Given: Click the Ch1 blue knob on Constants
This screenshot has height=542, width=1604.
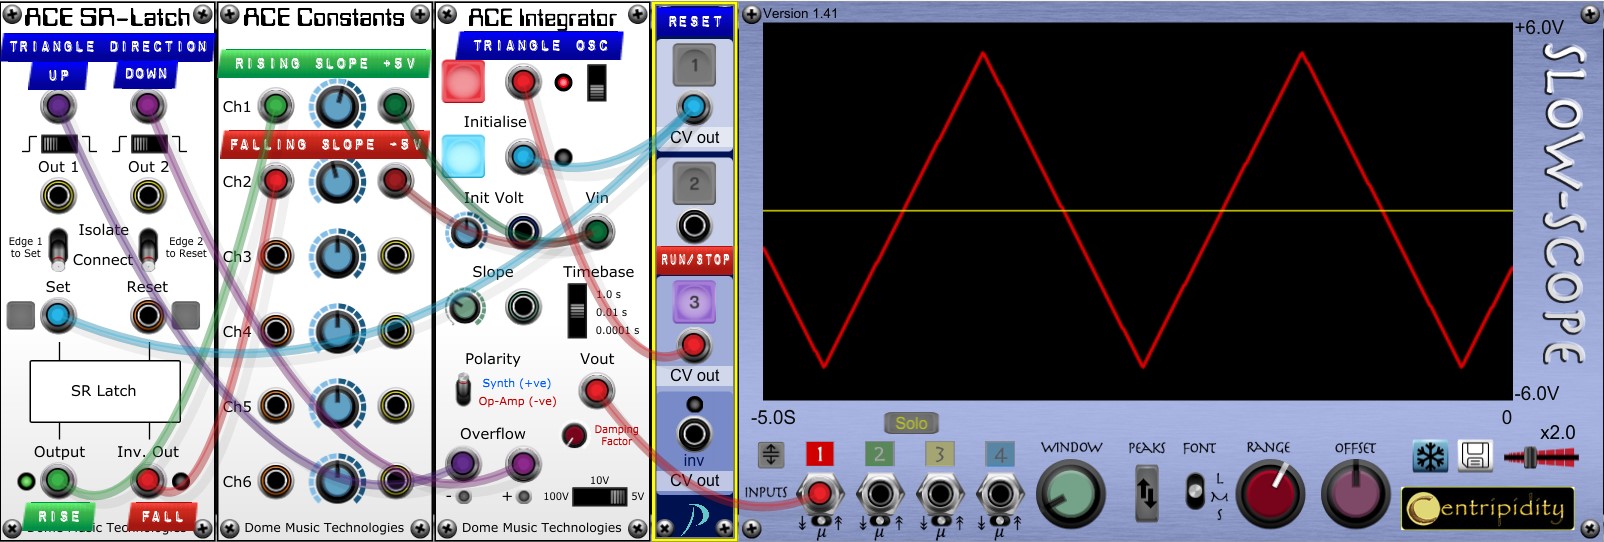Looking at the screenshot, I should pyautogui.click(x=337, y=106).
